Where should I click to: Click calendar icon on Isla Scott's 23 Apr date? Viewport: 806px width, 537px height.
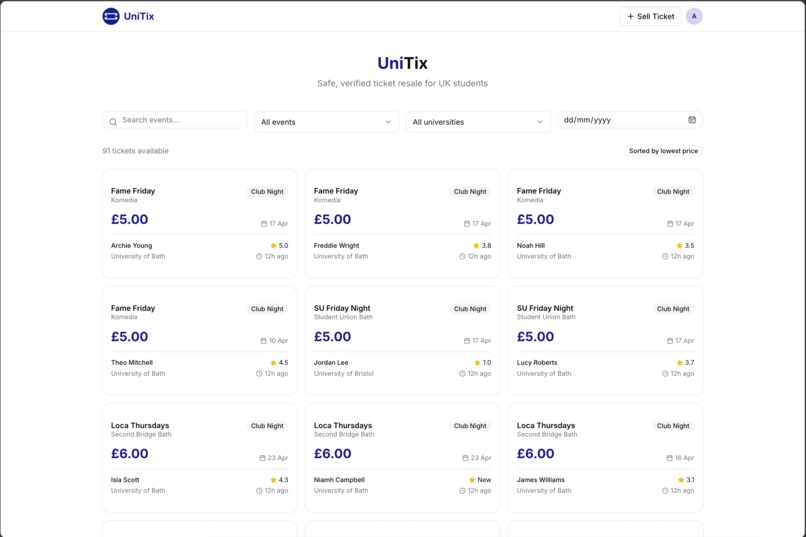262,458
